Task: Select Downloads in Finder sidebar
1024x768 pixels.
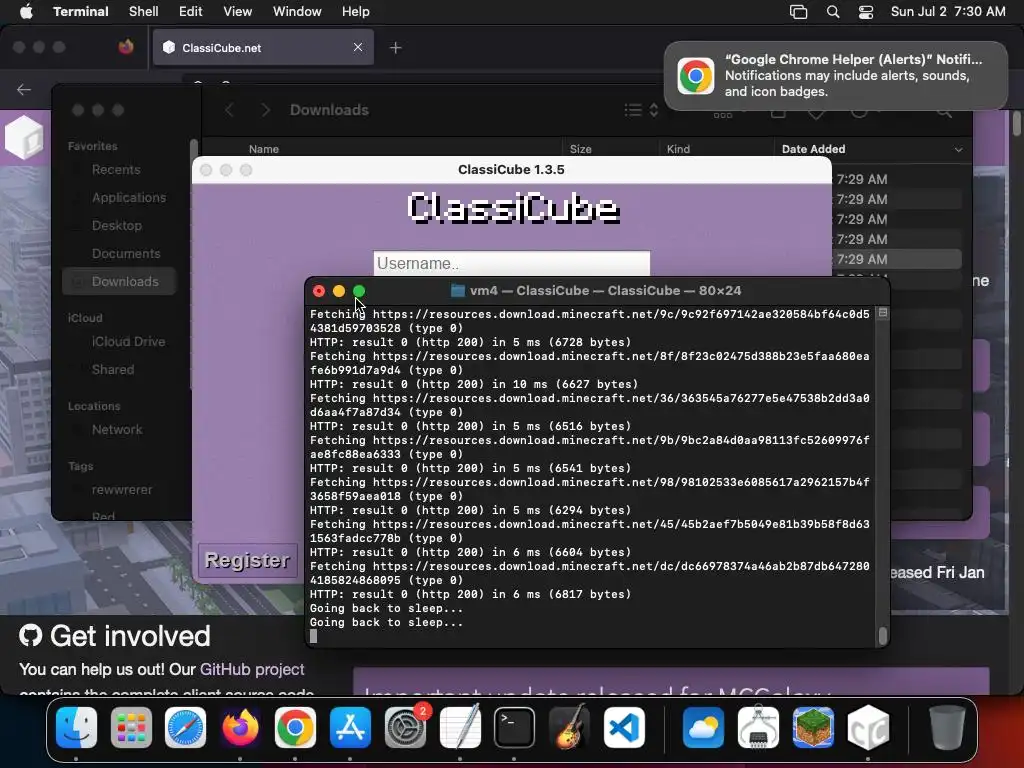Action: (120, 281)
